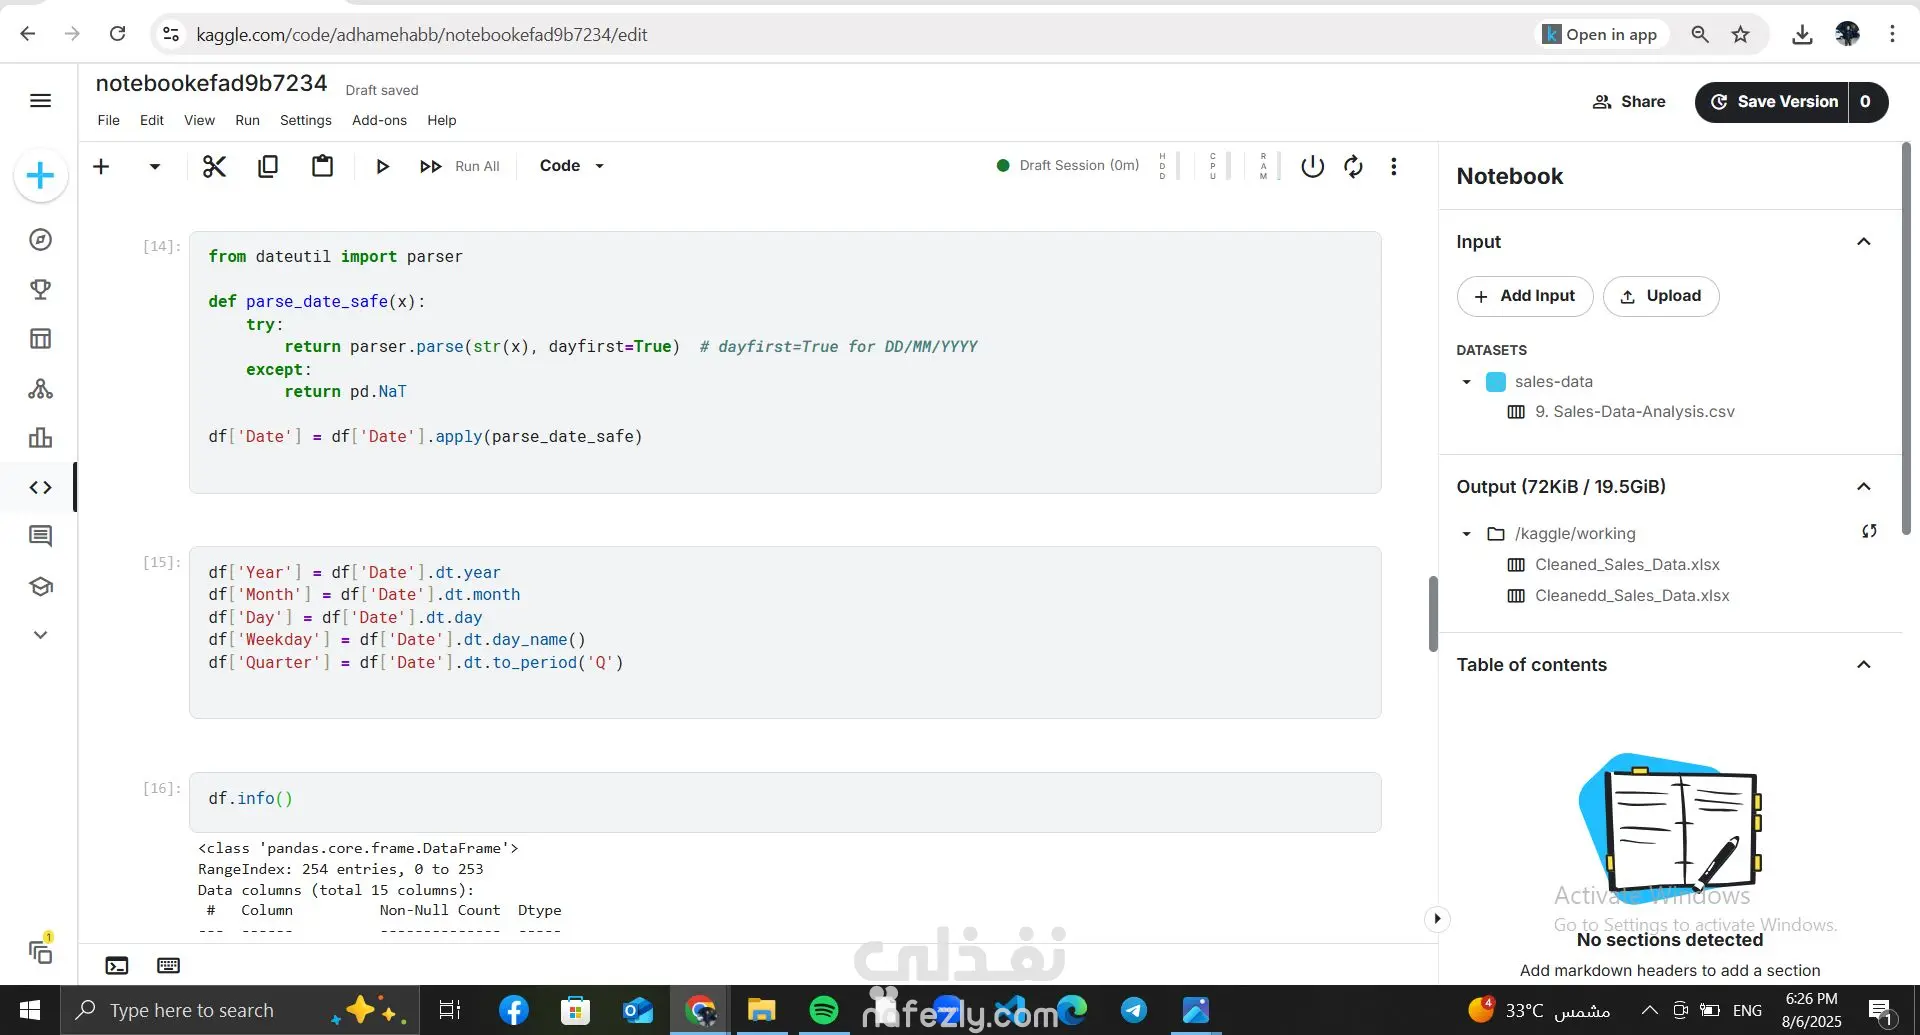This screenshot has width=1920, height=1035.
Task: Open keyboard shortcuts icon at bottom
Action: [x=169, y=965]
